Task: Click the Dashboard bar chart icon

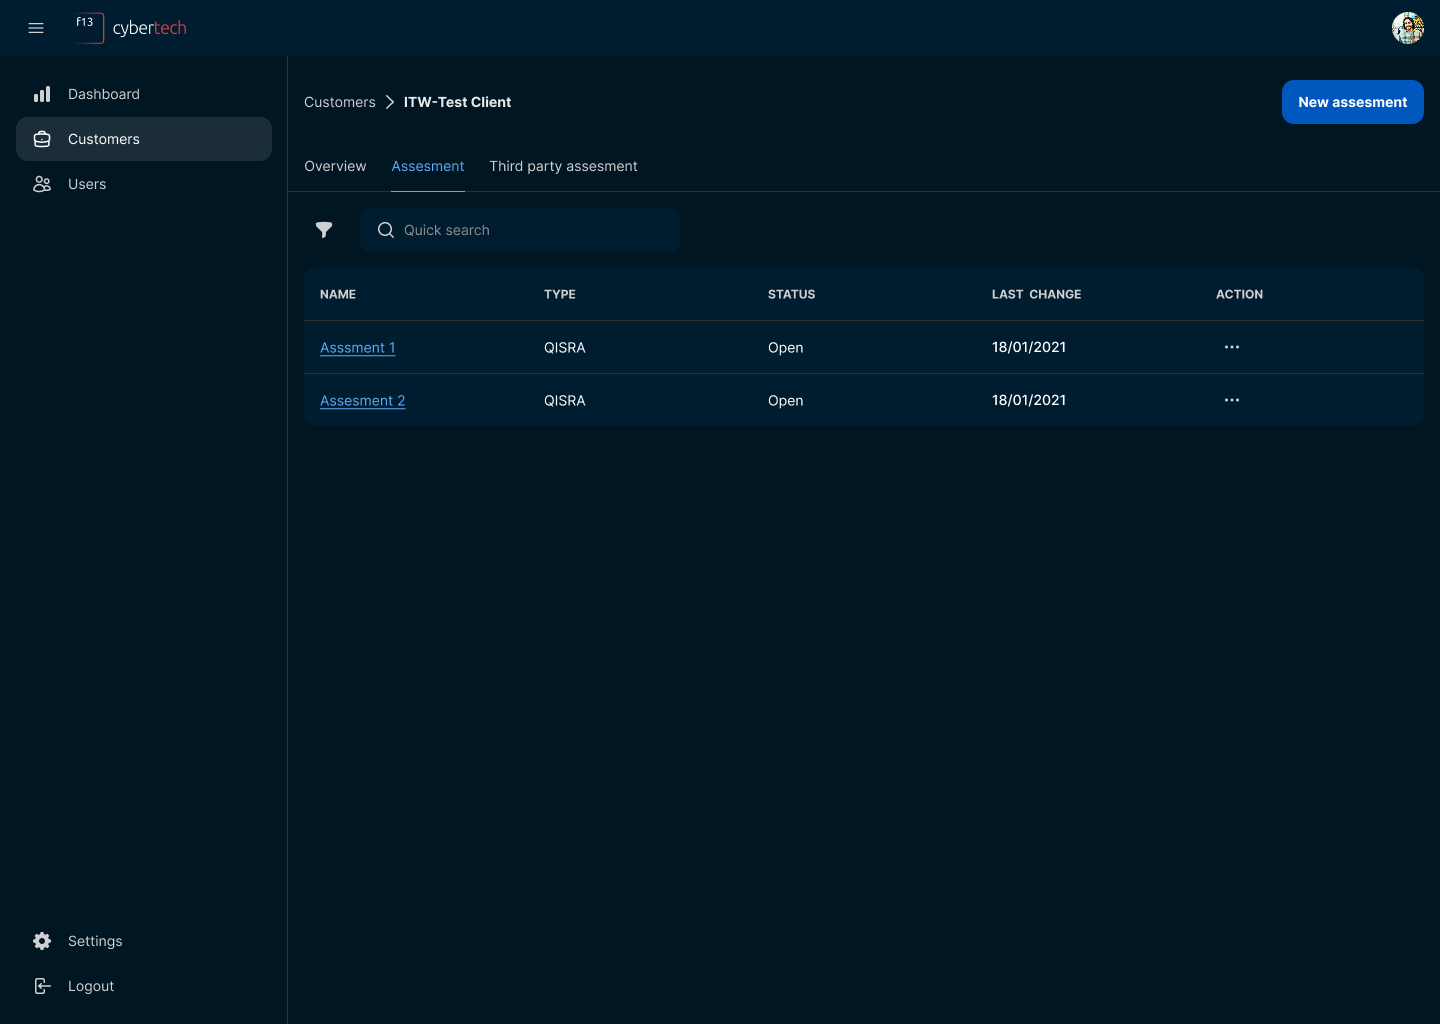Action: (x=42, y=94)
